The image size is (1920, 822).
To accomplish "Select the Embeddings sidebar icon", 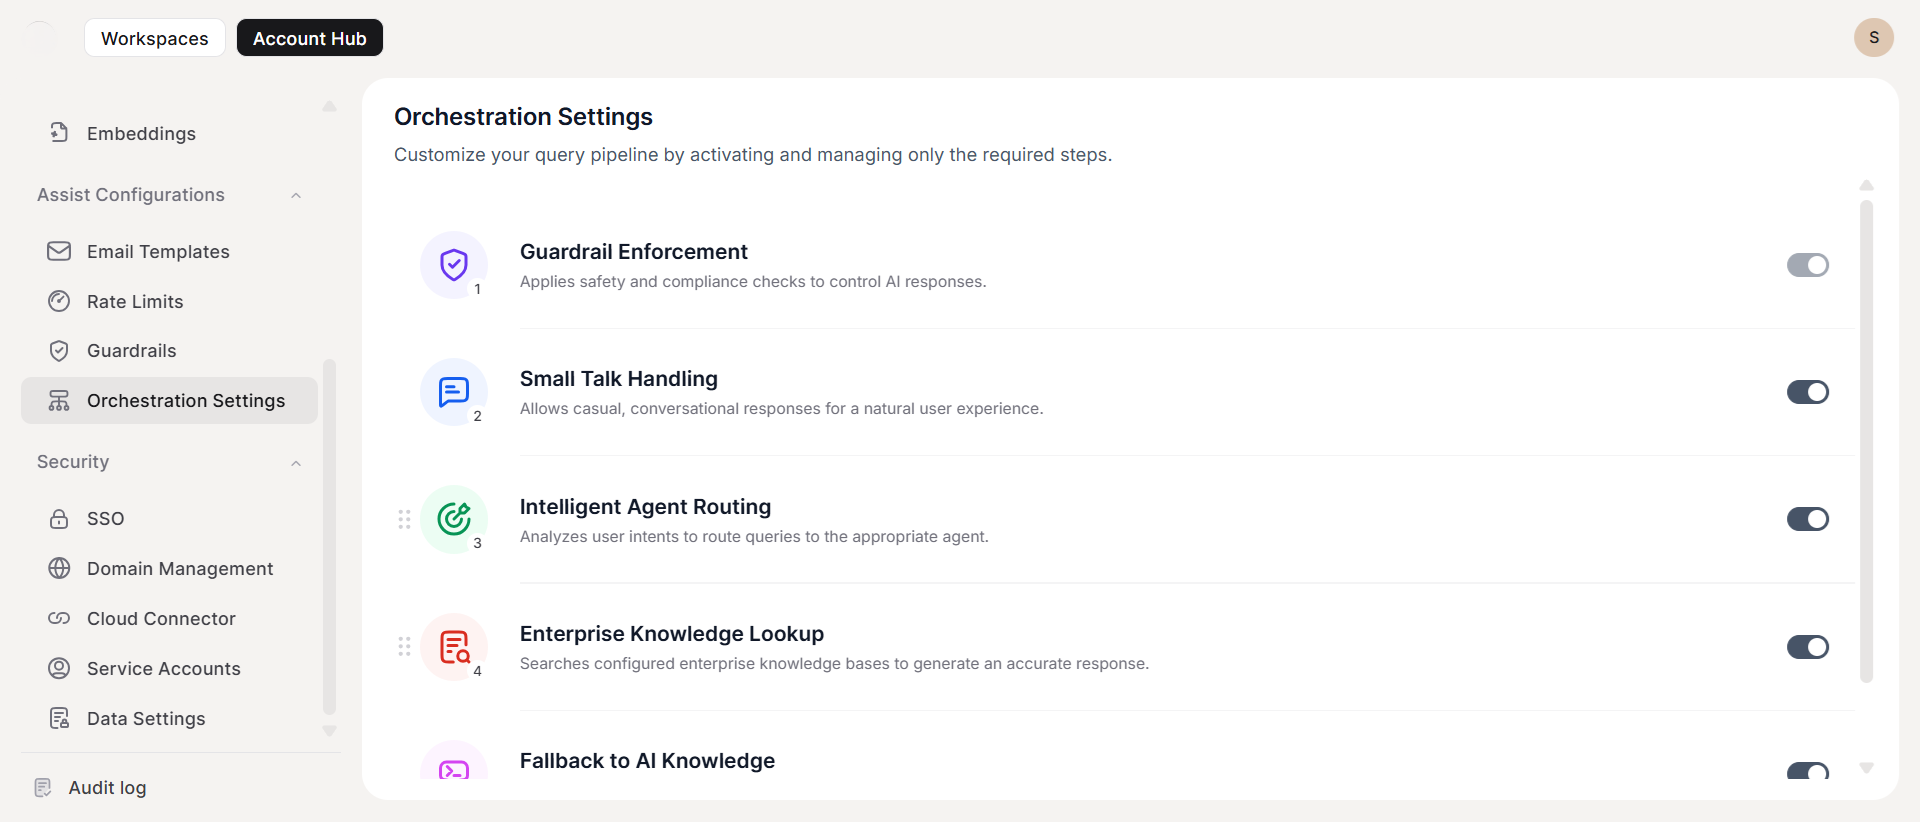I will (x=59, y=132).
